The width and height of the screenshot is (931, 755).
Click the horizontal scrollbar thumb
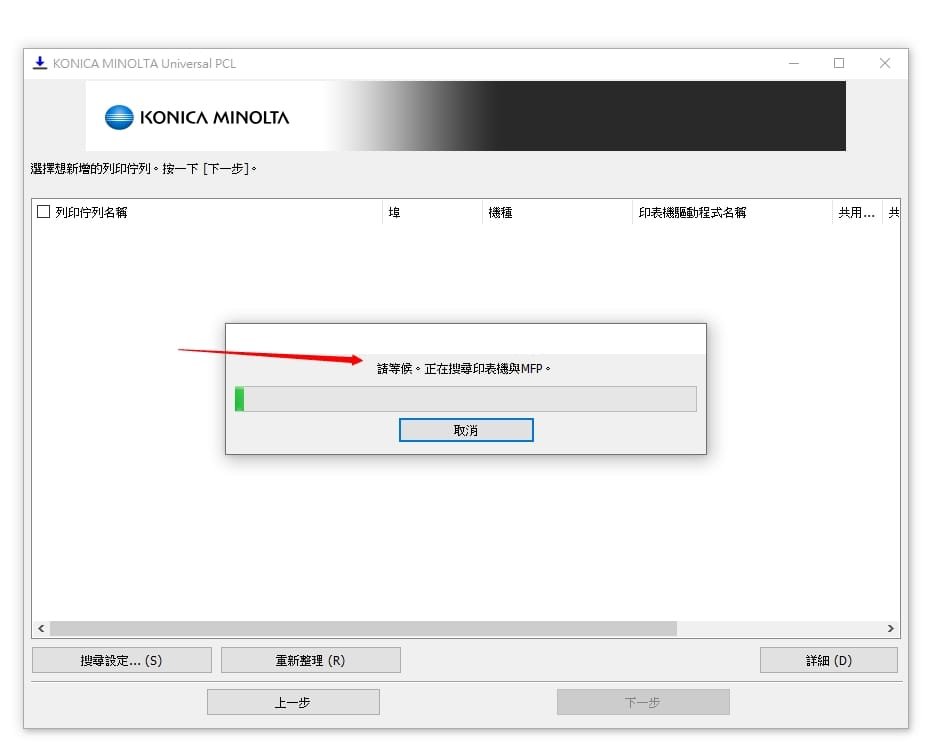pos(363,629)
